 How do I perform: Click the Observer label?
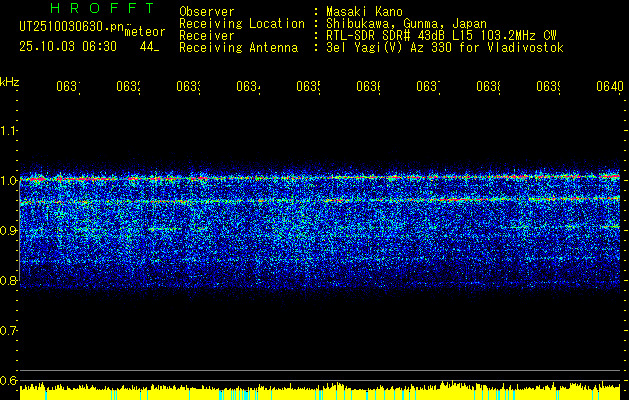[x=207, y=11]
